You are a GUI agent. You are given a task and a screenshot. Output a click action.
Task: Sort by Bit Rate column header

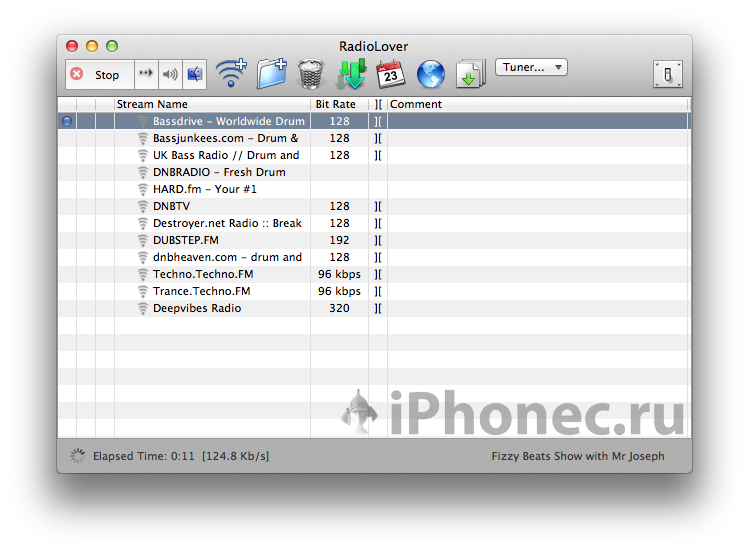coord(340,104)
